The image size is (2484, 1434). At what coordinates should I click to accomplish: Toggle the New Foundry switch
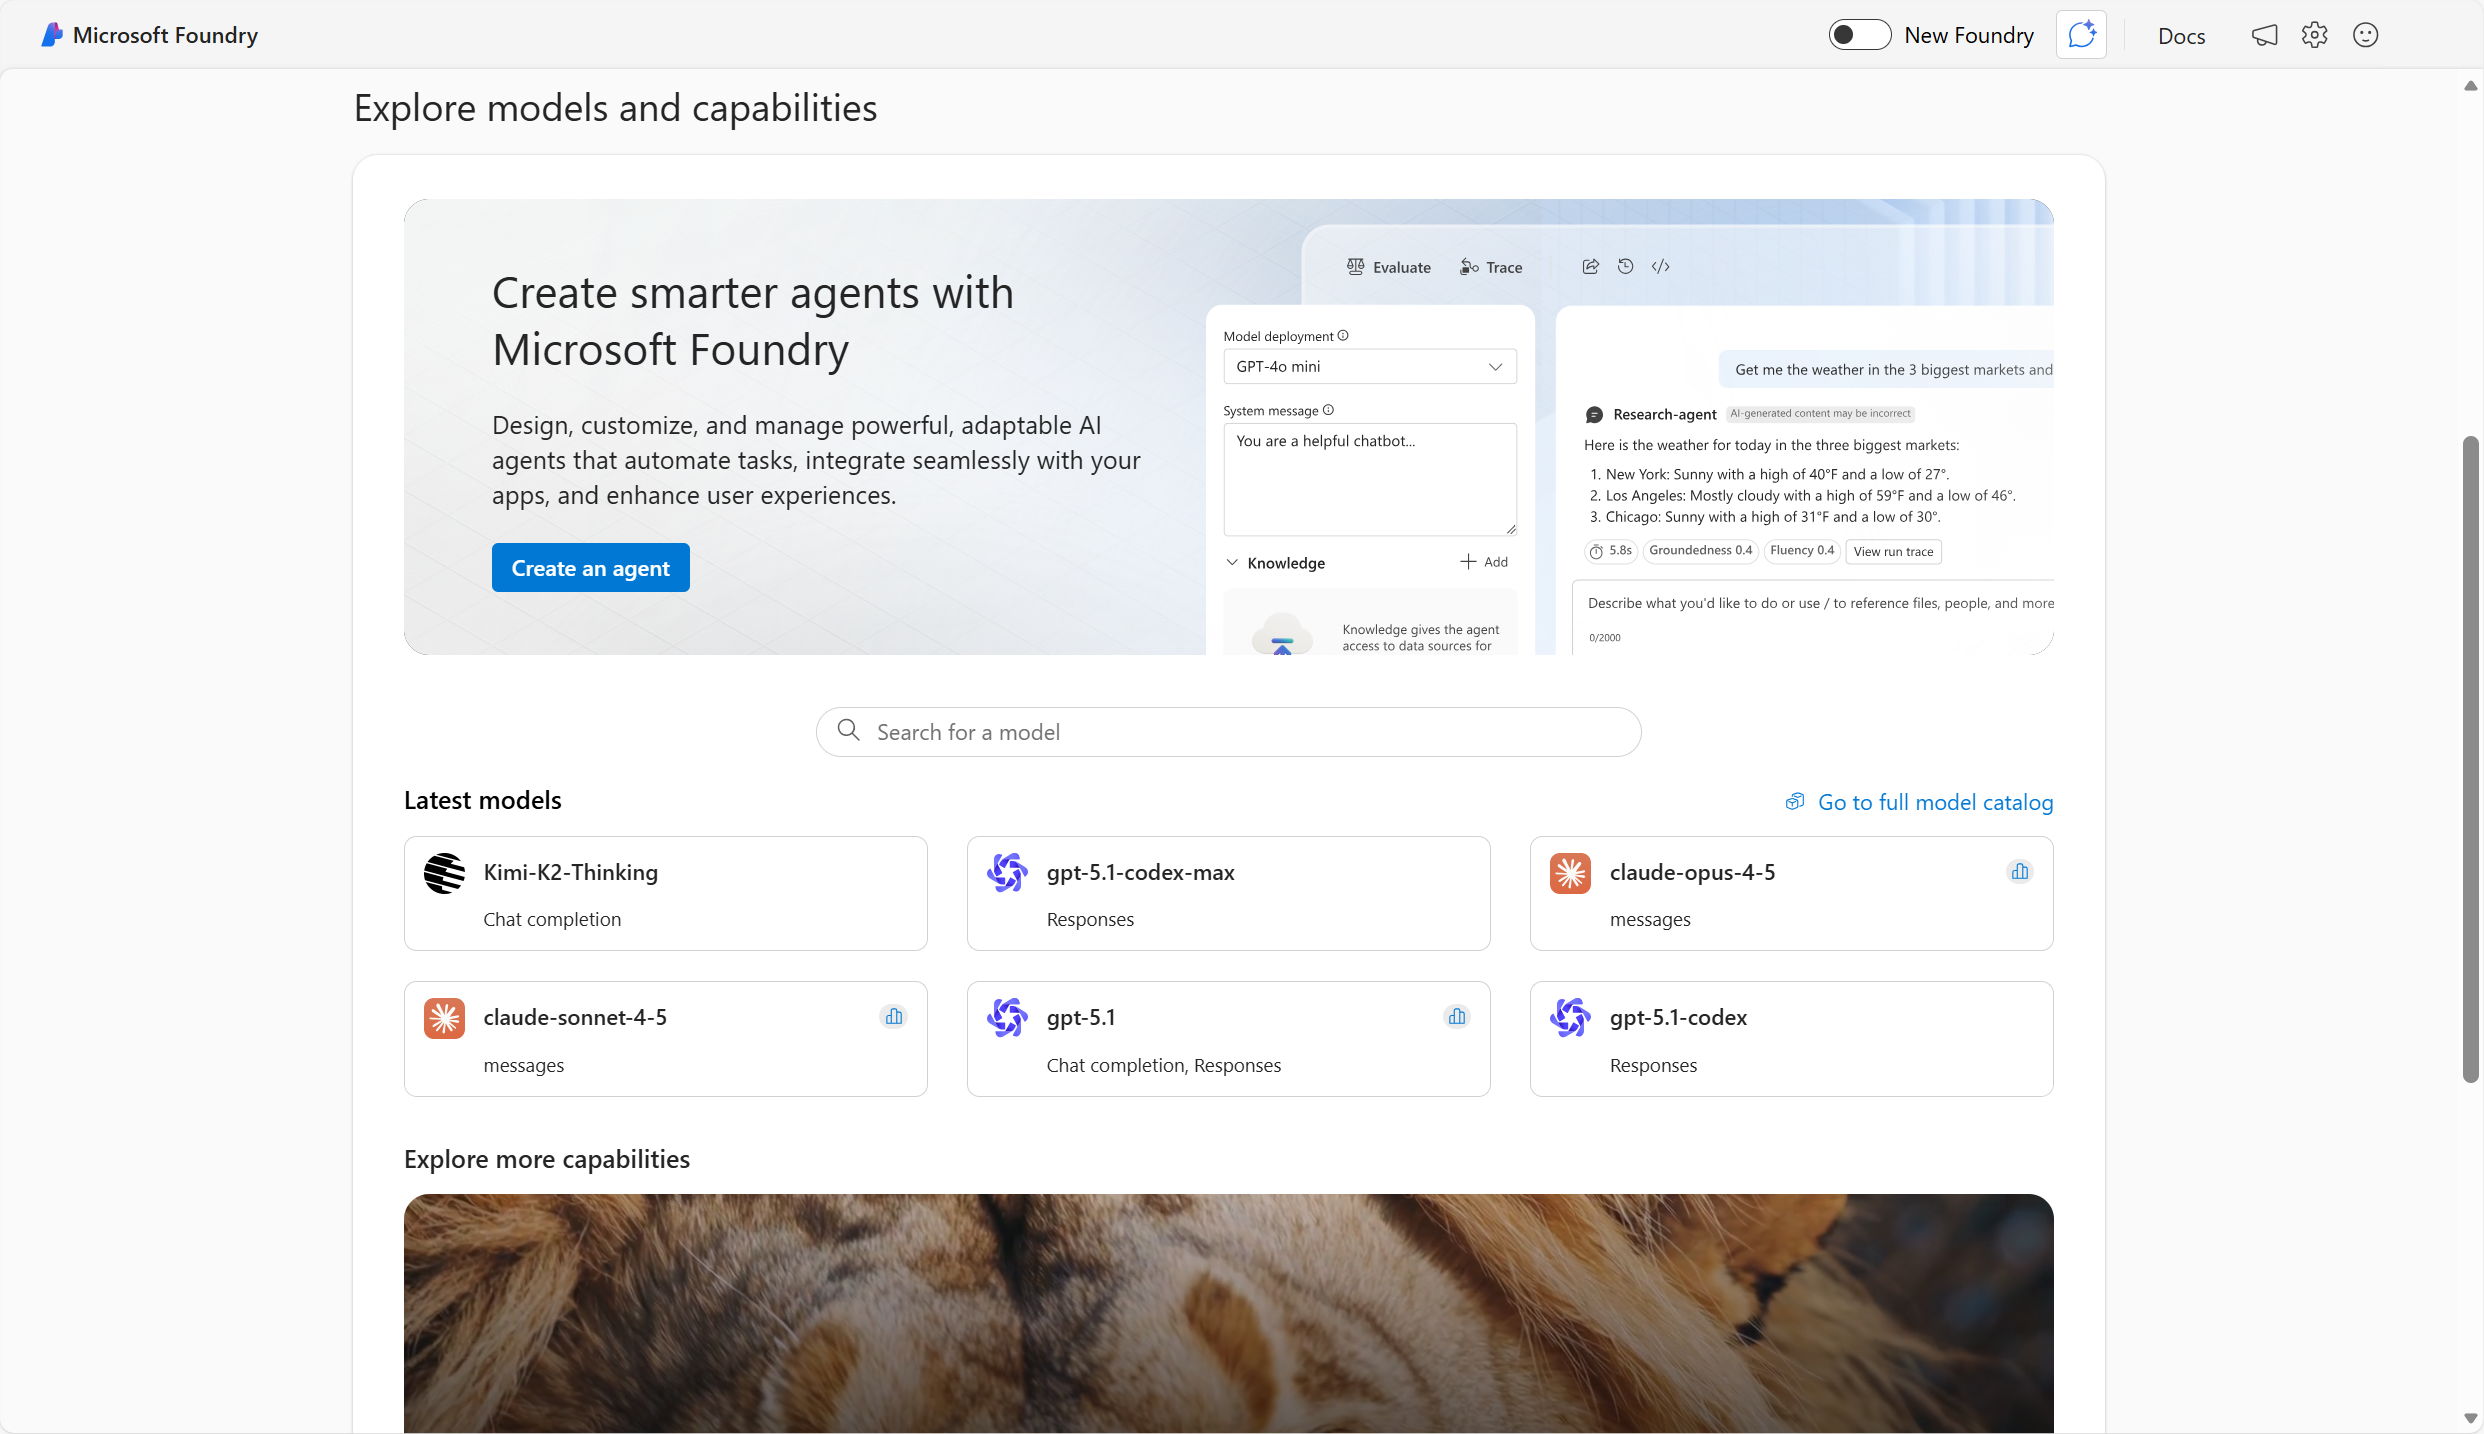tap(1858, 35)
